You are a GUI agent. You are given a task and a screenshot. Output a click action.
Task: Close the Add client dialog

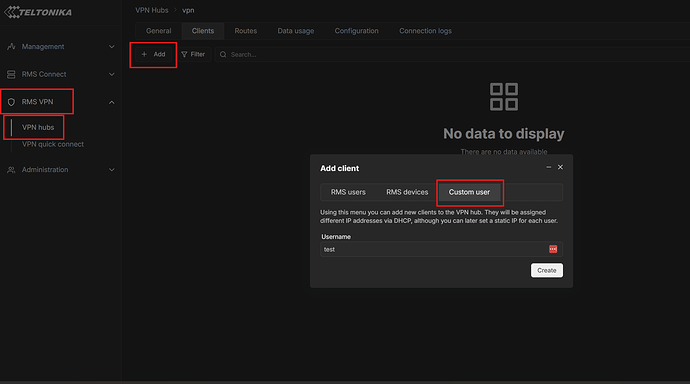(560, 167)
